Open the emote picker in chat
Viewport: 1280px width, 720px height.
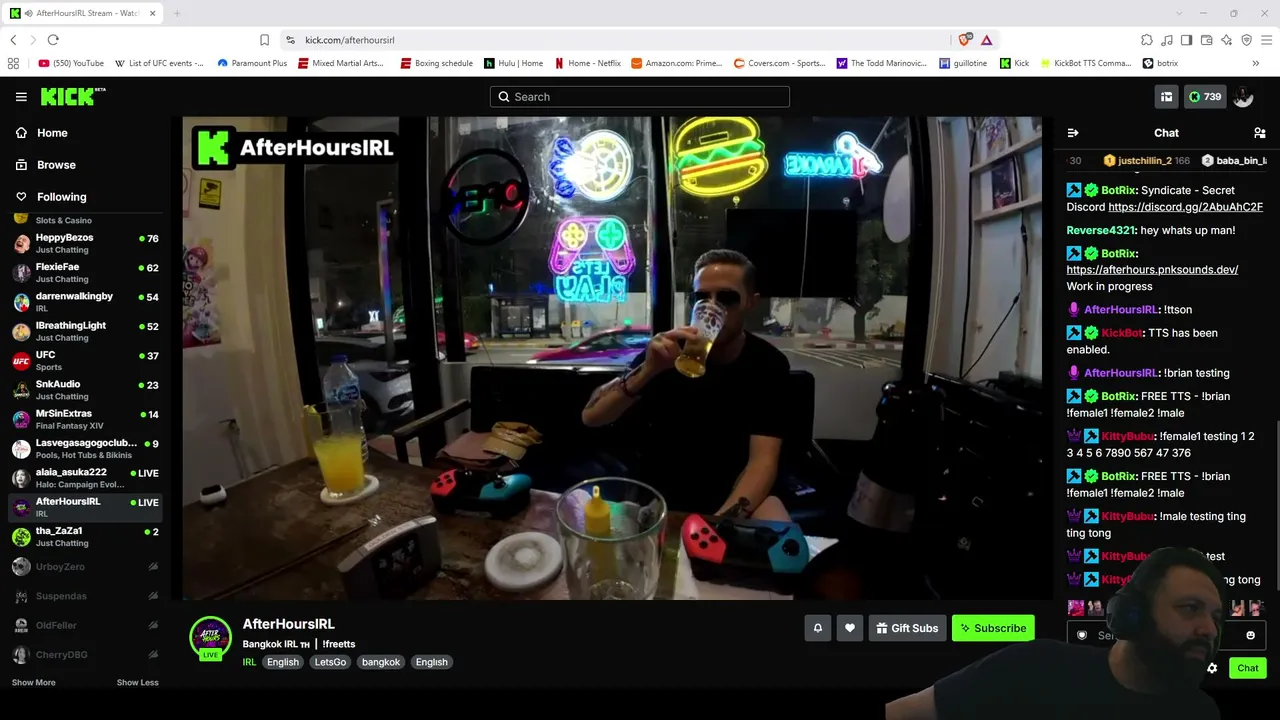(x=1250, y=635)
